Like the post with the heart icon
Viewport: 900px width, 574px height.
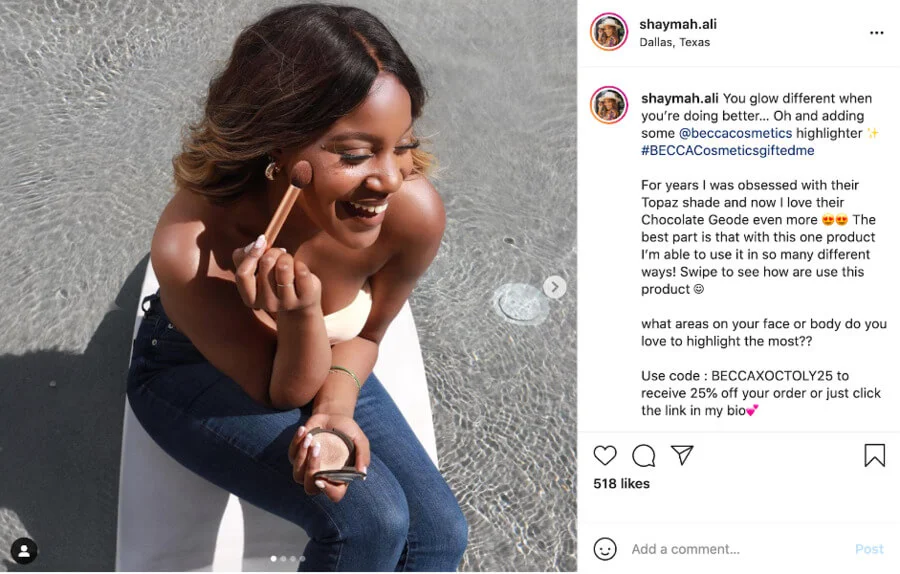(x=605, y=456)
